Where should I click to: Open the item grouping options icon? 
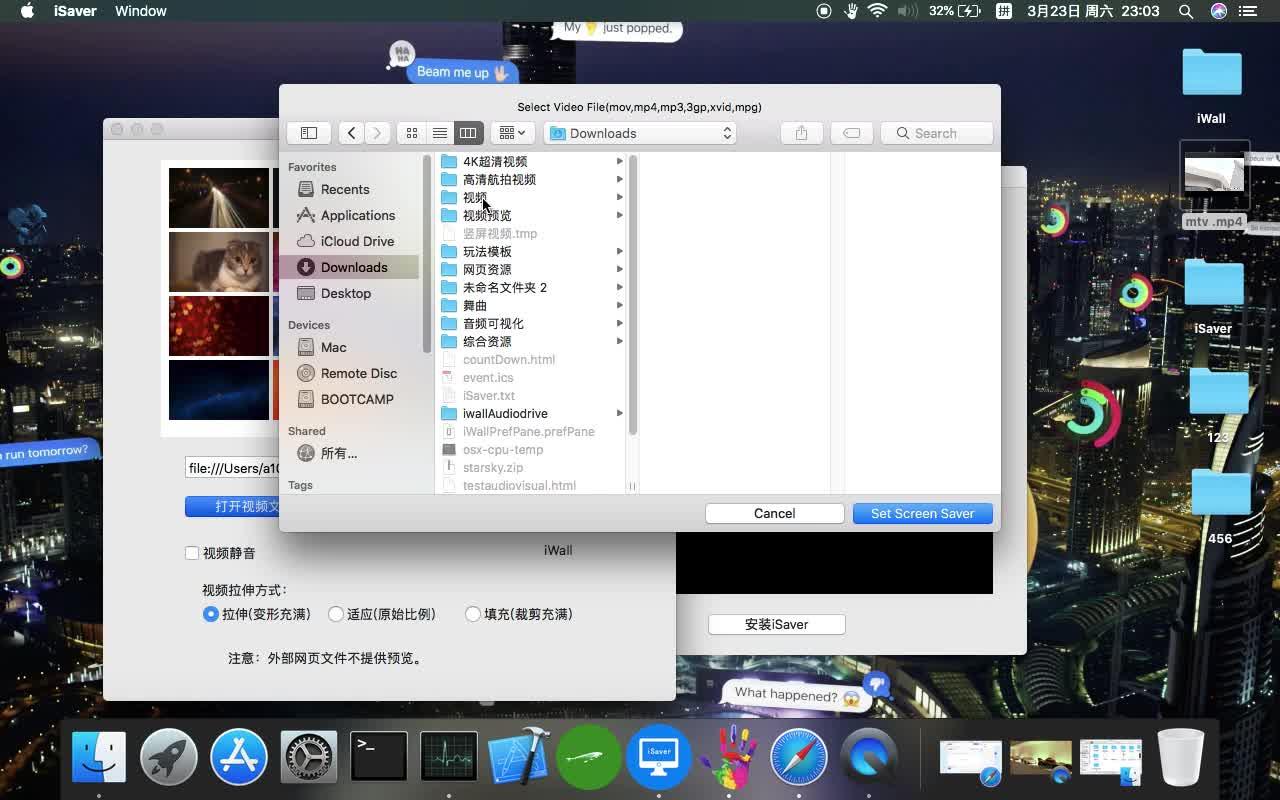510,132
